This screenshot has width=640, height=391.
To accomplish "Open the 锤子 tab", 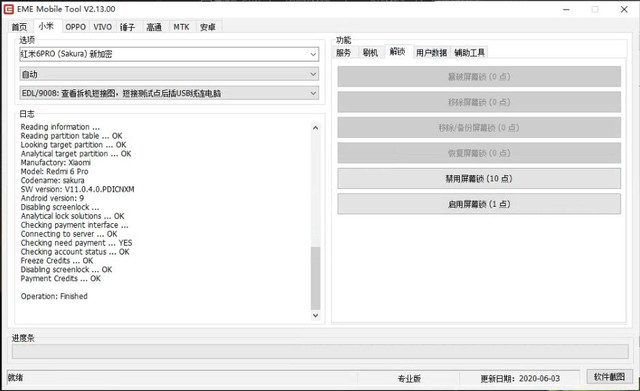I will point(127,27).
